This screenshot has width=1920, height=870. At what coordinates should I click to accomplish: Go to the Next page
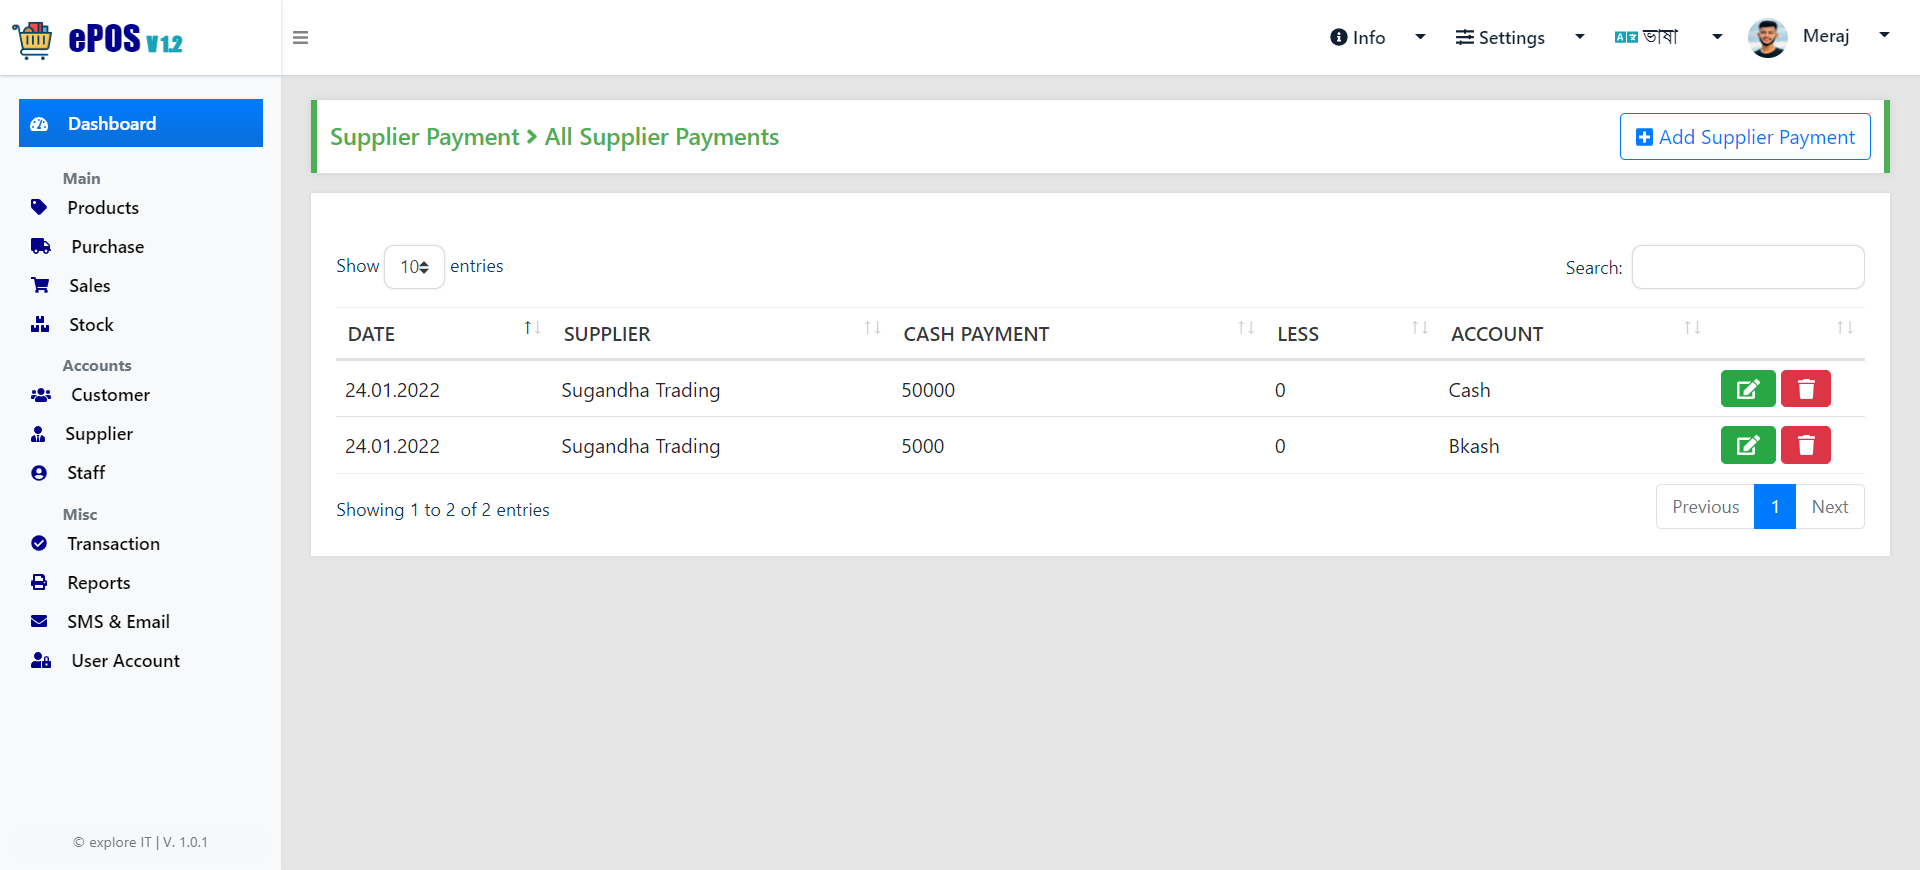pyautogui.click(x=1829, y=507)
